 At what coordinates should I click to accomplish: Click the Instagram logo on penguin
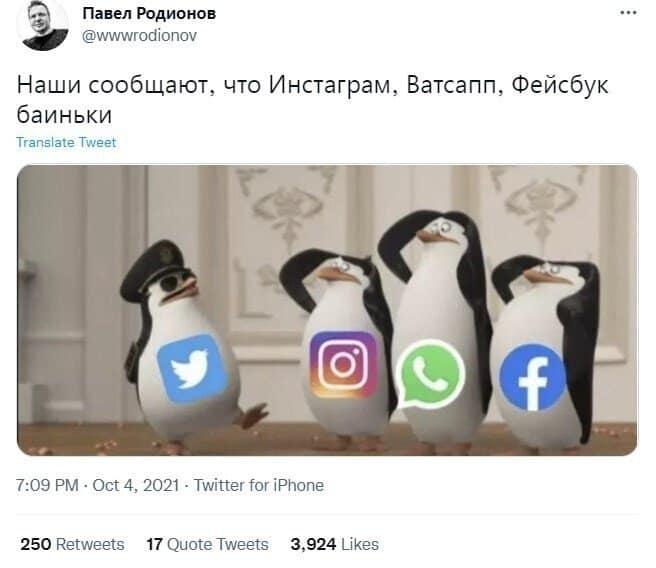coord(343,364)
